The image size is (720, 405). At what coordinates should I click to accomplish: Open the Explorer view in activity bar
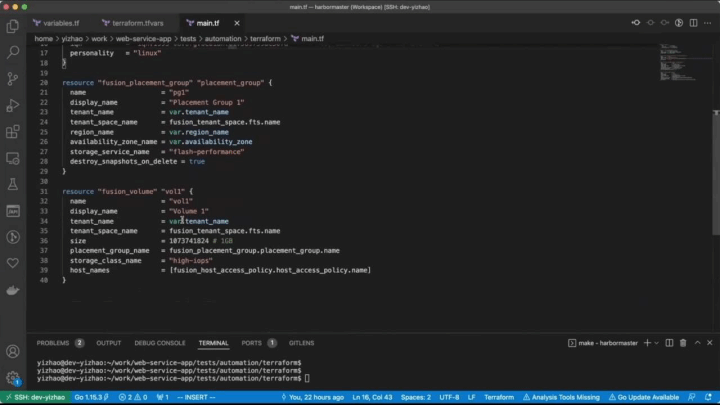click(x=13, y=26)
